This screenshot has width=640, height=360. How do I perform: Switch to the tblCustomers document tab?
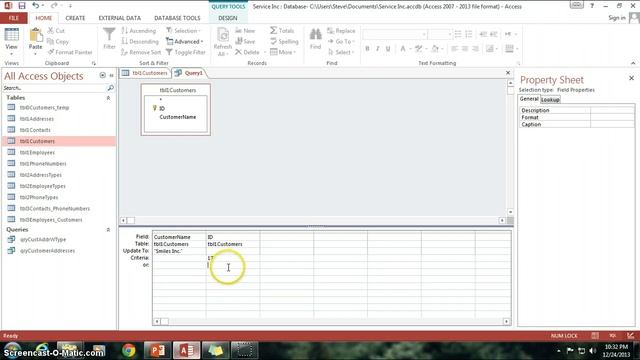(145, 73)
